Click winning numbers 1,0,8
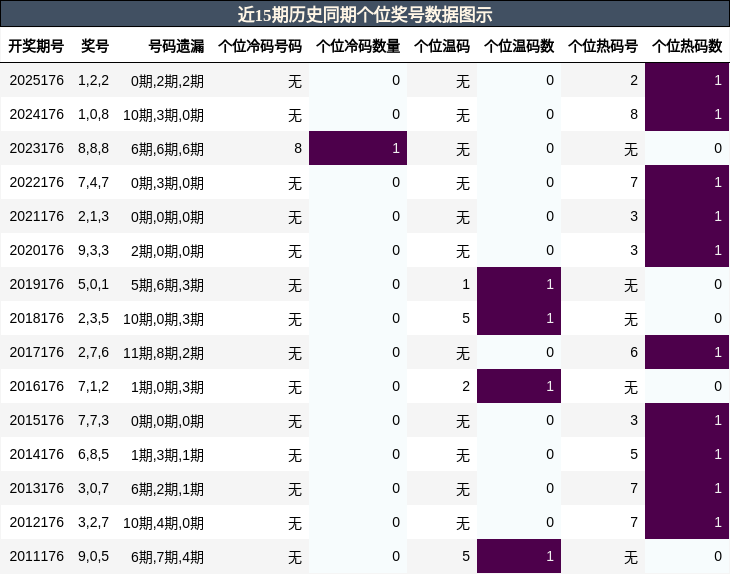The width and height of the screenshot is (730, 574). 93,114
